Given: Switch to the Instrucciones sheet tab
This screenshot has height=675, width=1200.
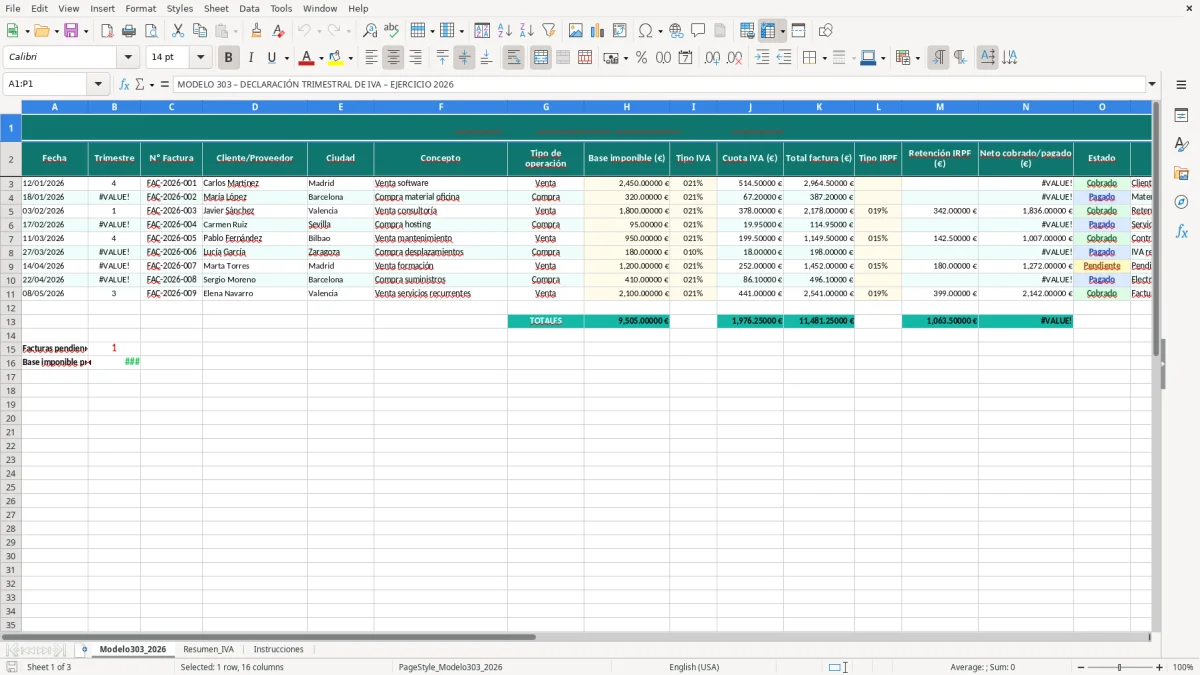Looking at the screenshot, I should [278, 649].
